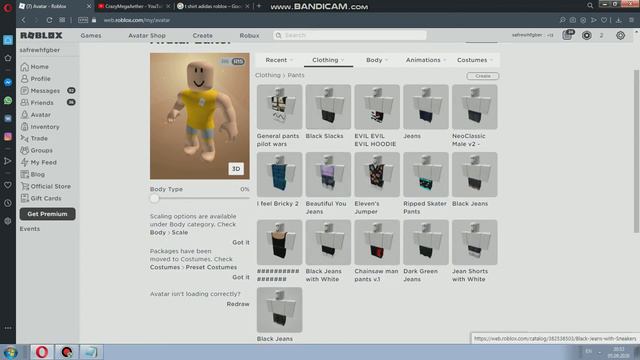The width and height of the screenshot is (640, 360).
Task: Select Ripped Skater Pants thumbnail
Action: 426,175
